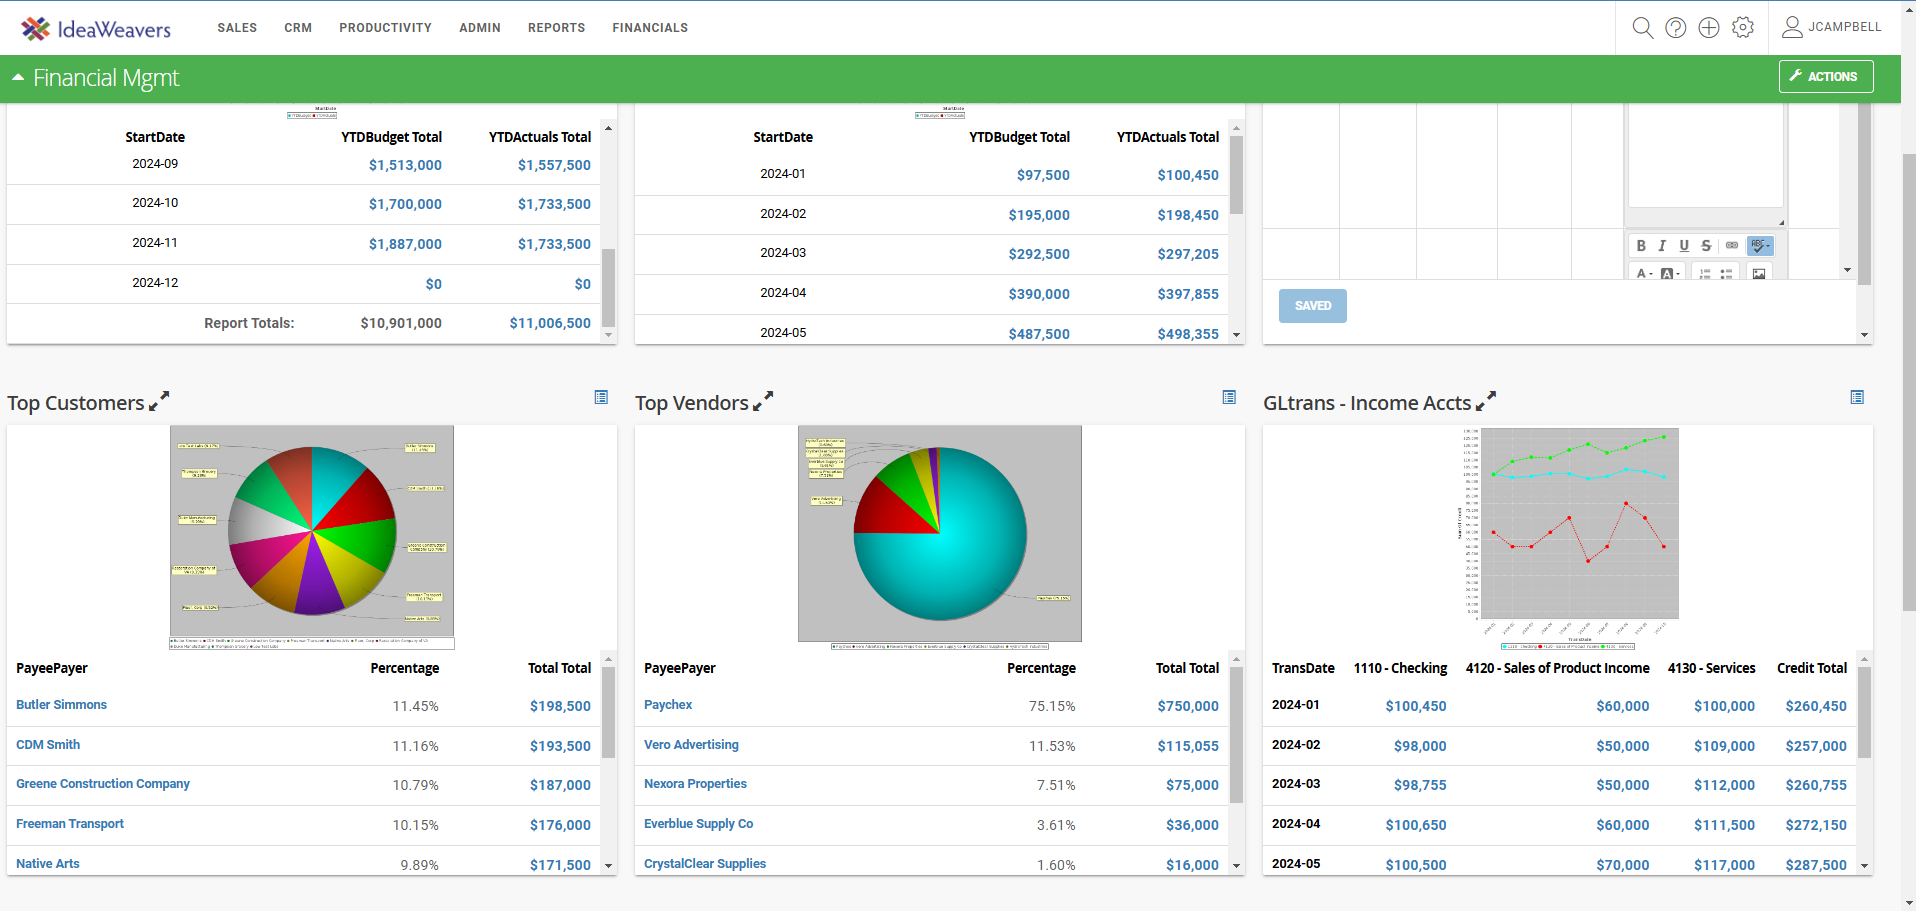Click $260,450 credit total for 2024-01
This screenshot has width=1916, height=911.
(x=1816, y=706)
